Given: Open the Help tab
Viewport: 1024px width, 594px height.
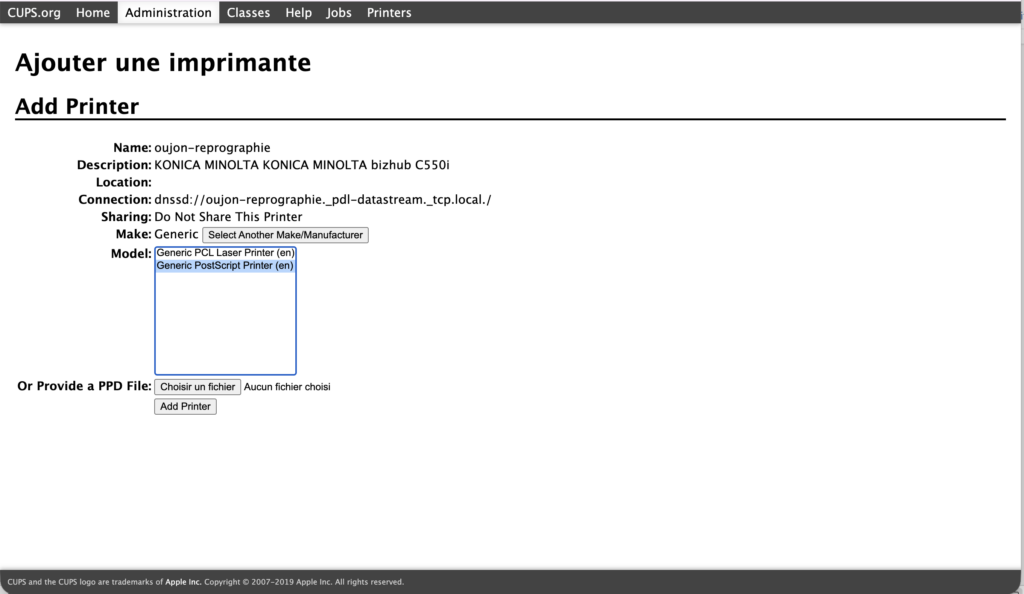Looking at the screenshot, I should pos(298,13).
